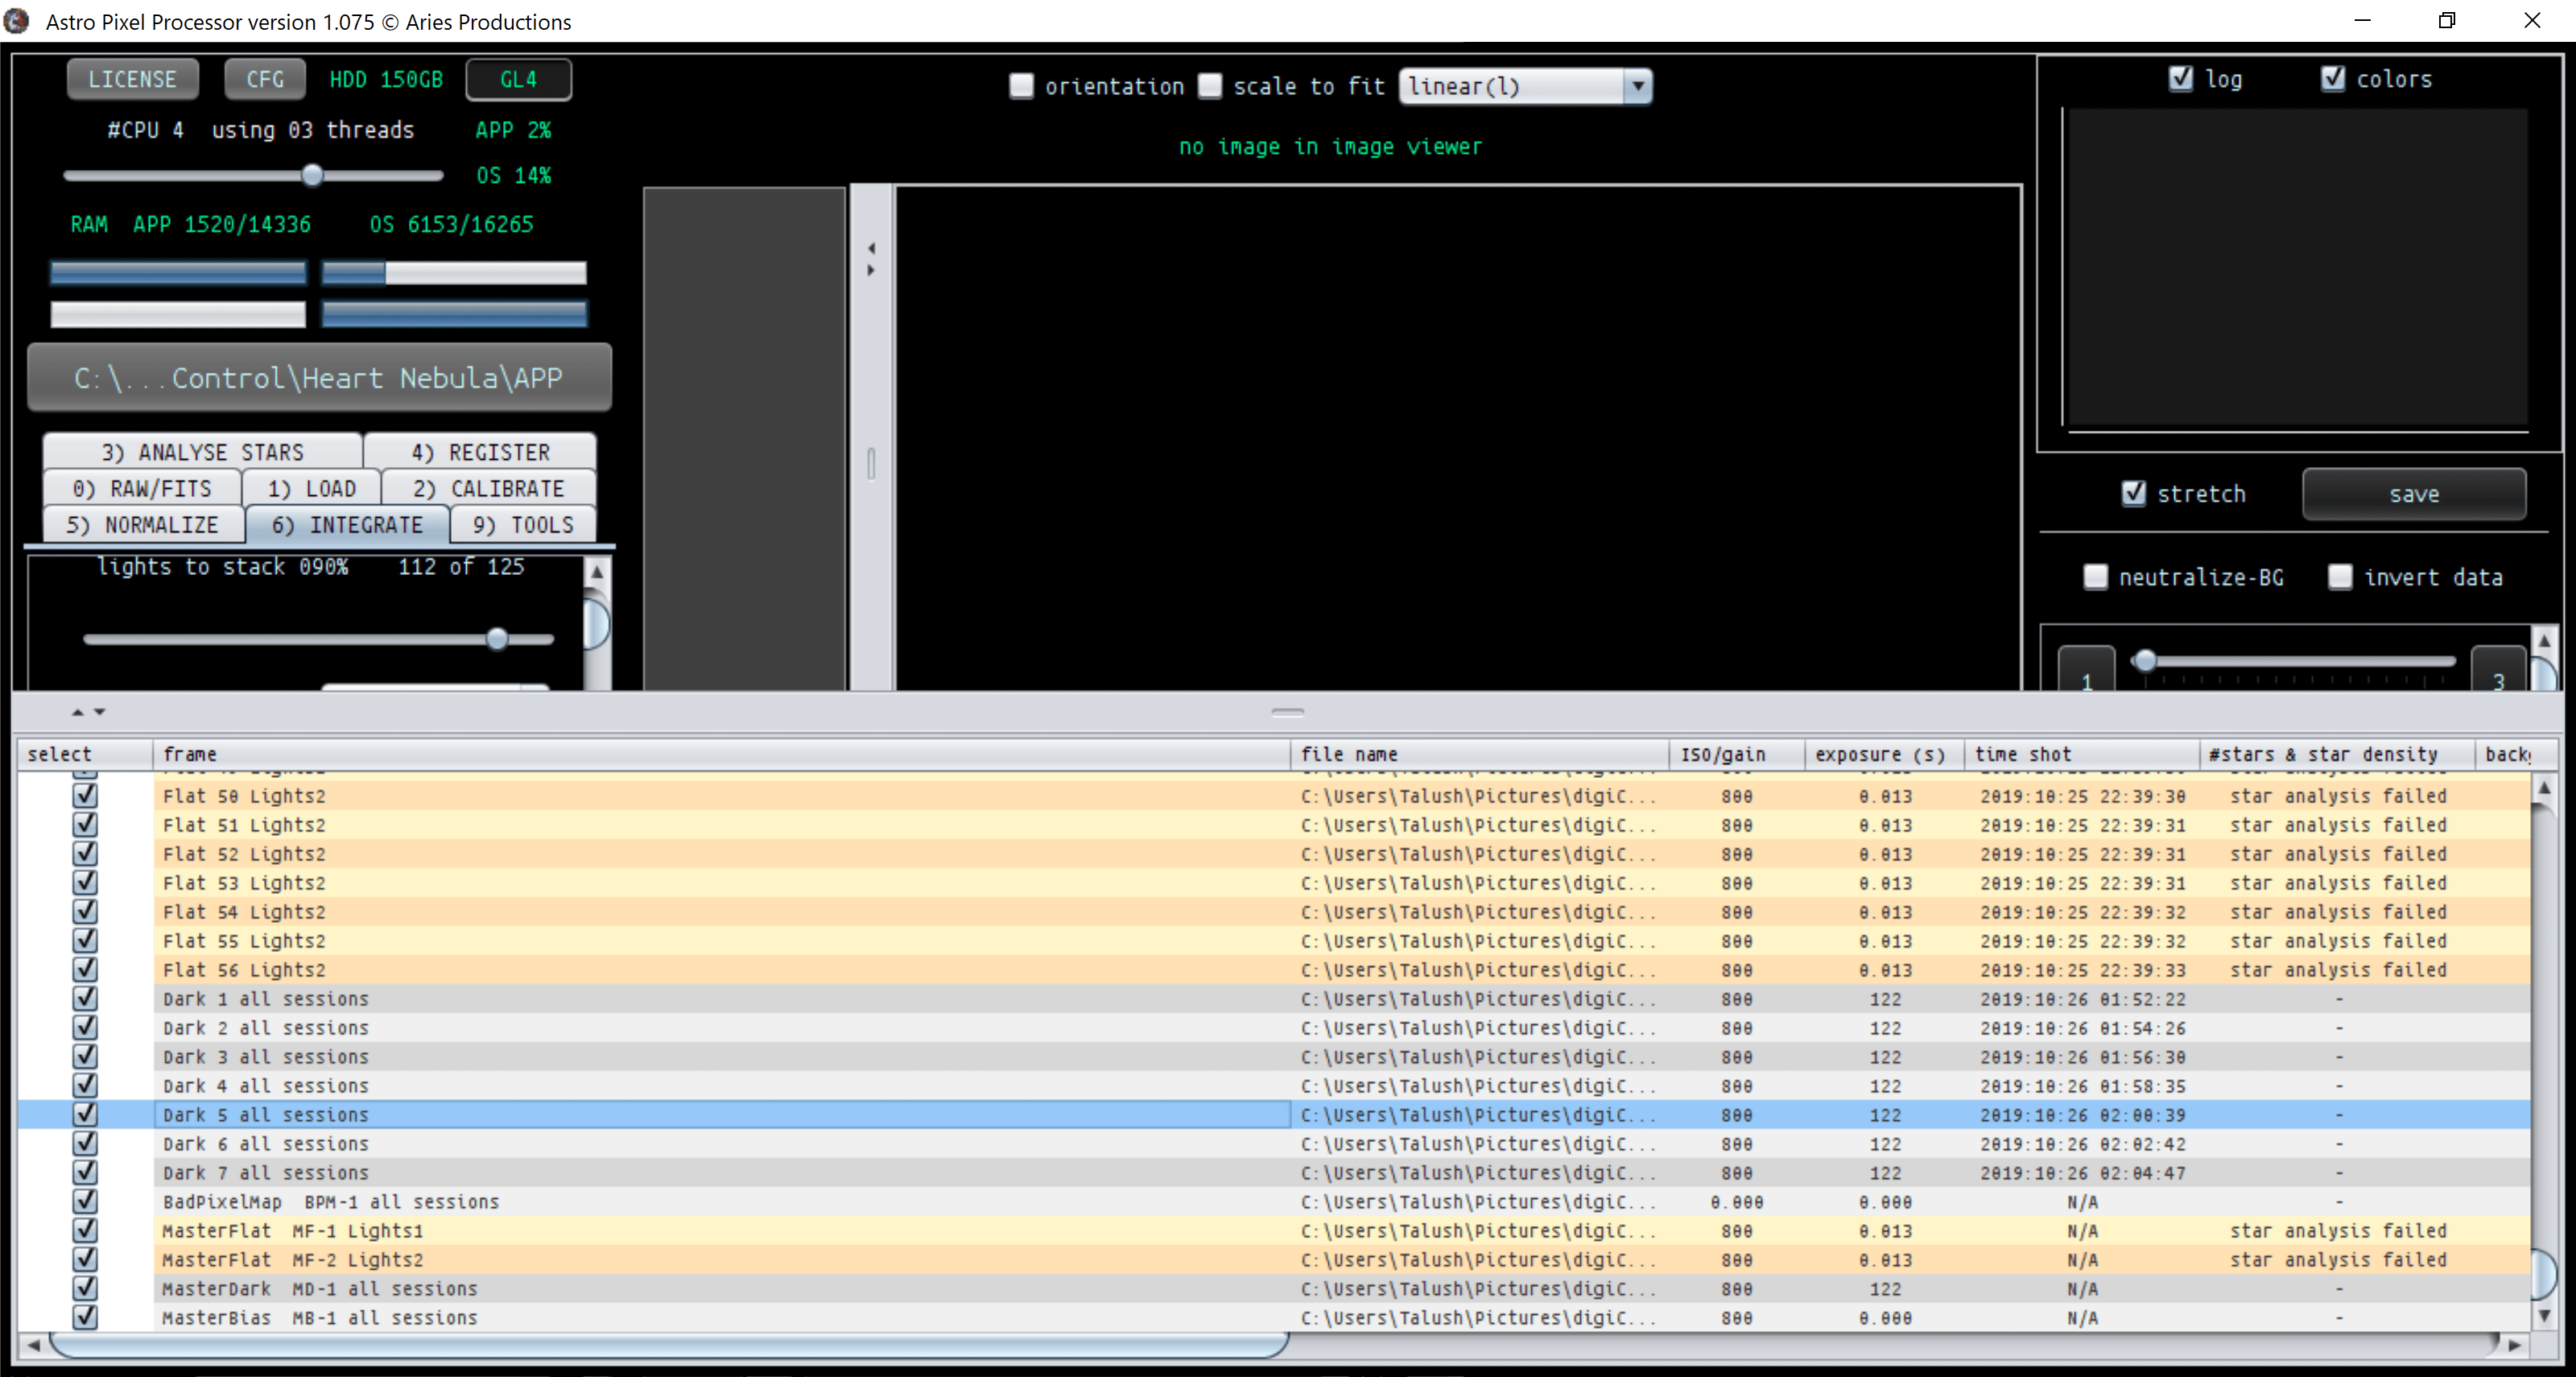Enable neutralize-BG checkbox
Image resolution: width=2576 pixels, height=1377 pixels.
click(2095, 577)
